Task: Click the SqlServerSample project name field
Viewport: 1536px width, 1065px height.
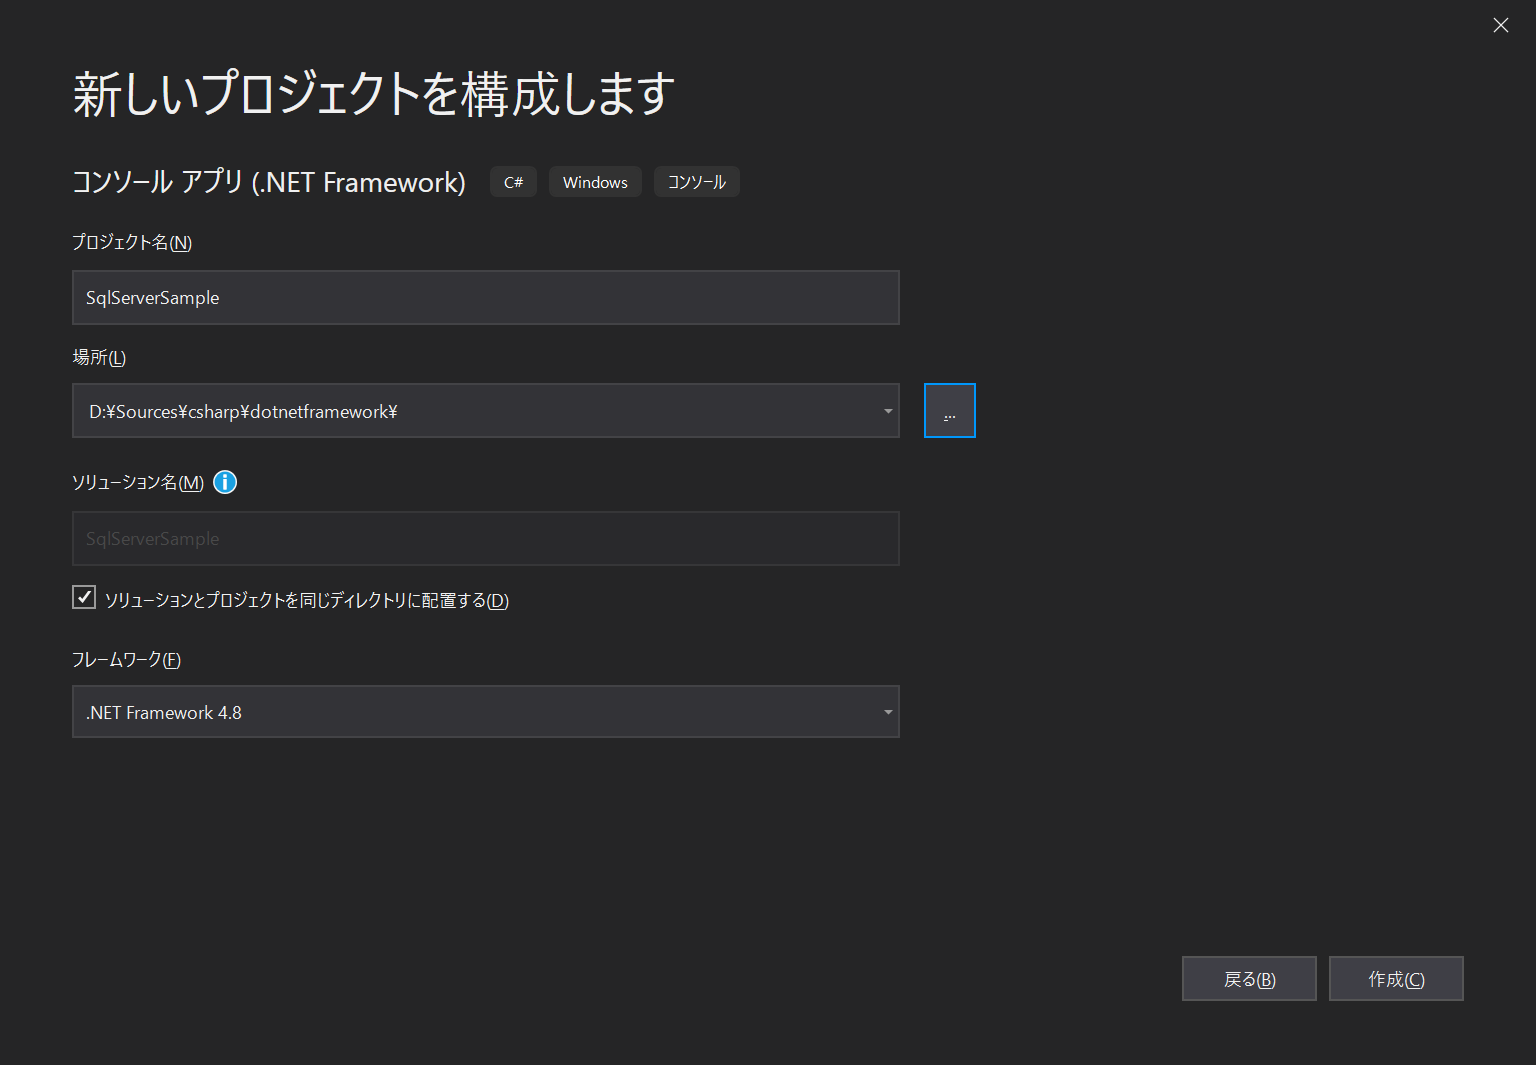Action: pos(486,297)
